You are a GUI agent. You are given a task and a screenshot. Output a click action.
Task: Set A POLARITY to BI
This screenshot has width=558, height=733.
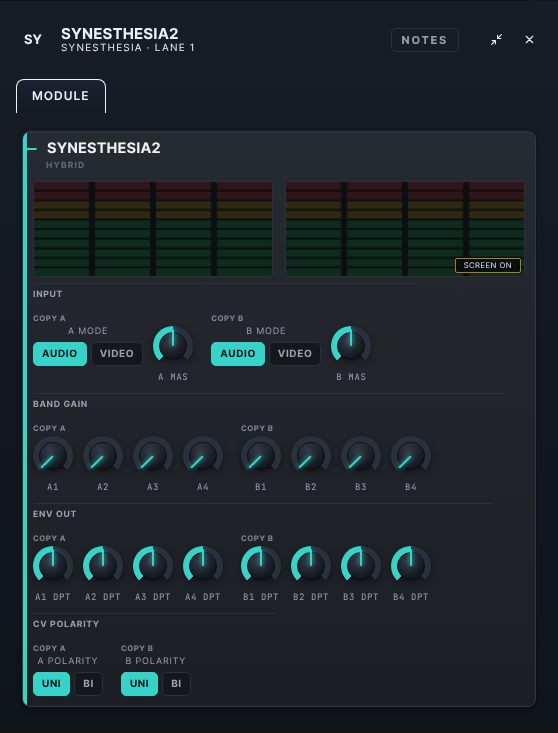pyautogui.click(x=88, y=684)
